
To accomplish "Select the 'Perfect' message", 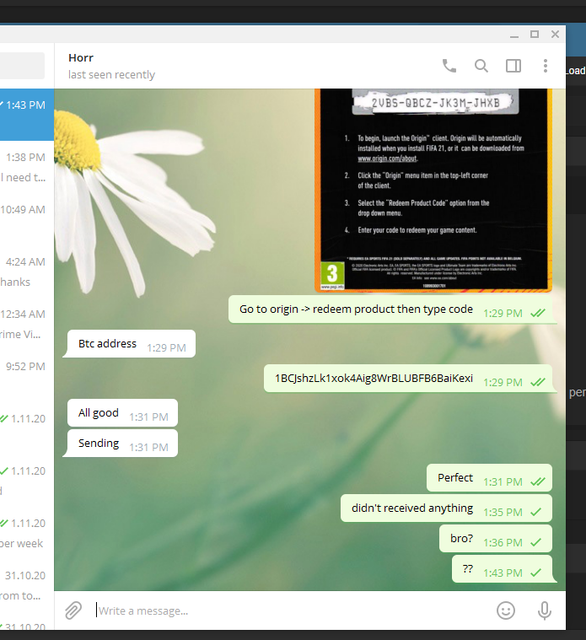I will (489, 478).
